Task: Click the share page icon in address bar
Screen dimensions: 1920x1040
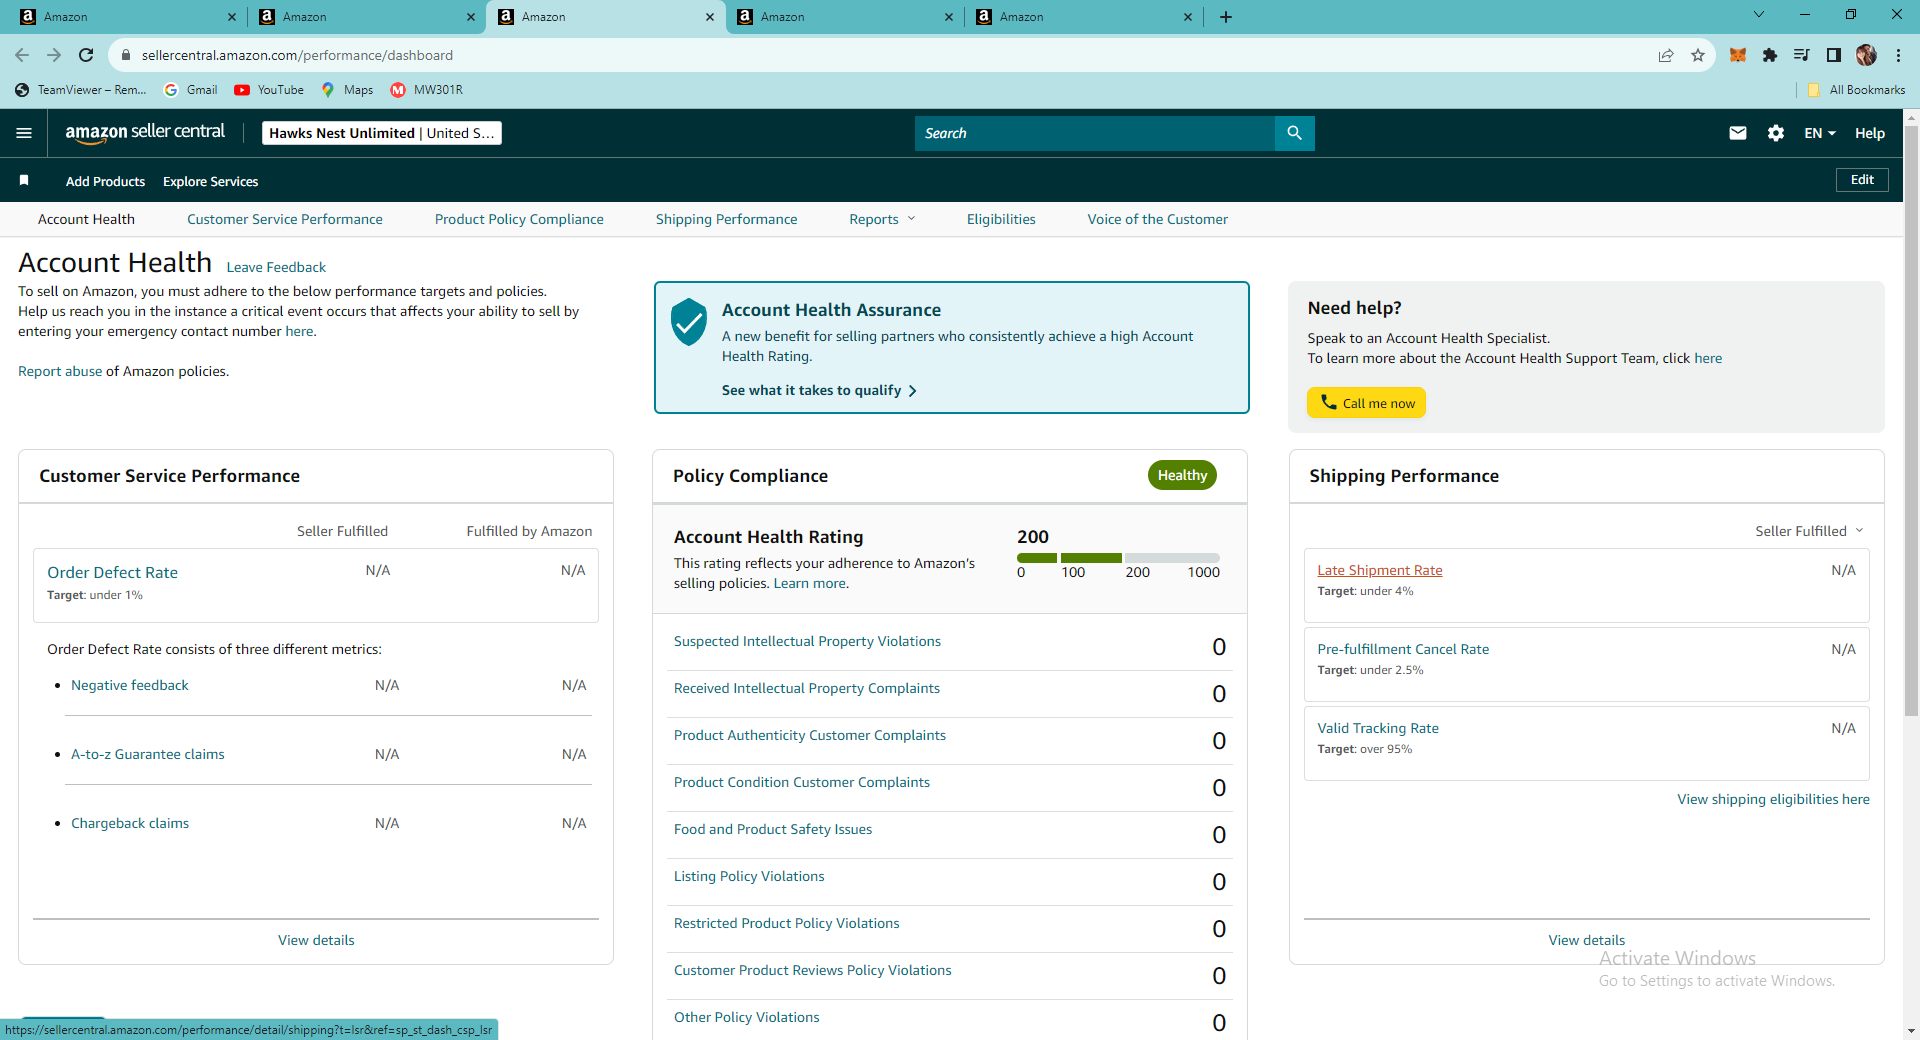Action: tap(1666, 55)
